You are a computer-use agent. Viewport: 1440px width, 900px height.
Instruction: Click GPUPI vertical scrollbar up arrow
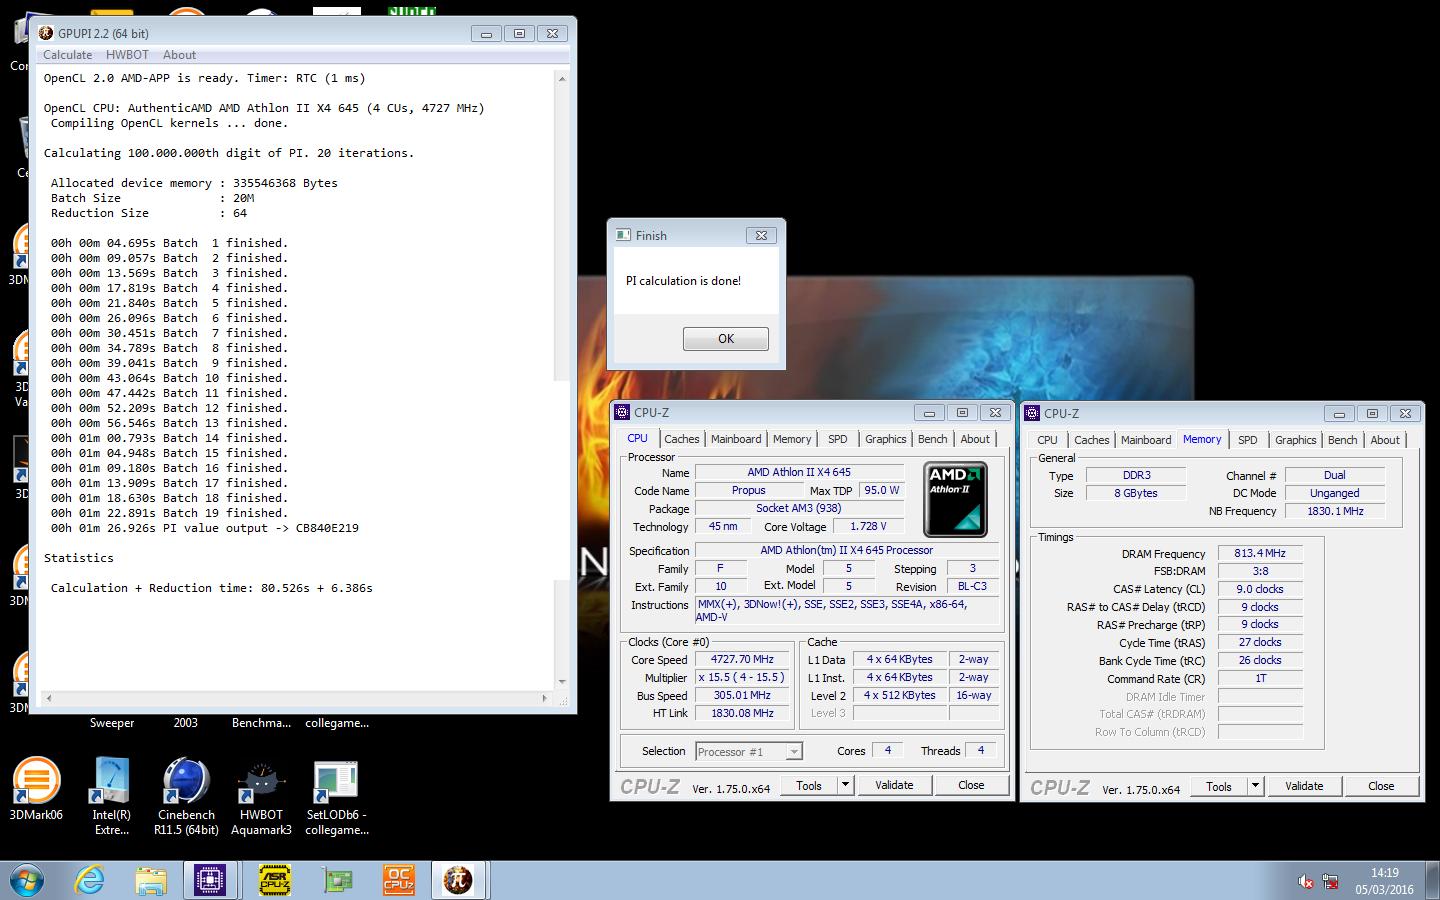[562, 78]
